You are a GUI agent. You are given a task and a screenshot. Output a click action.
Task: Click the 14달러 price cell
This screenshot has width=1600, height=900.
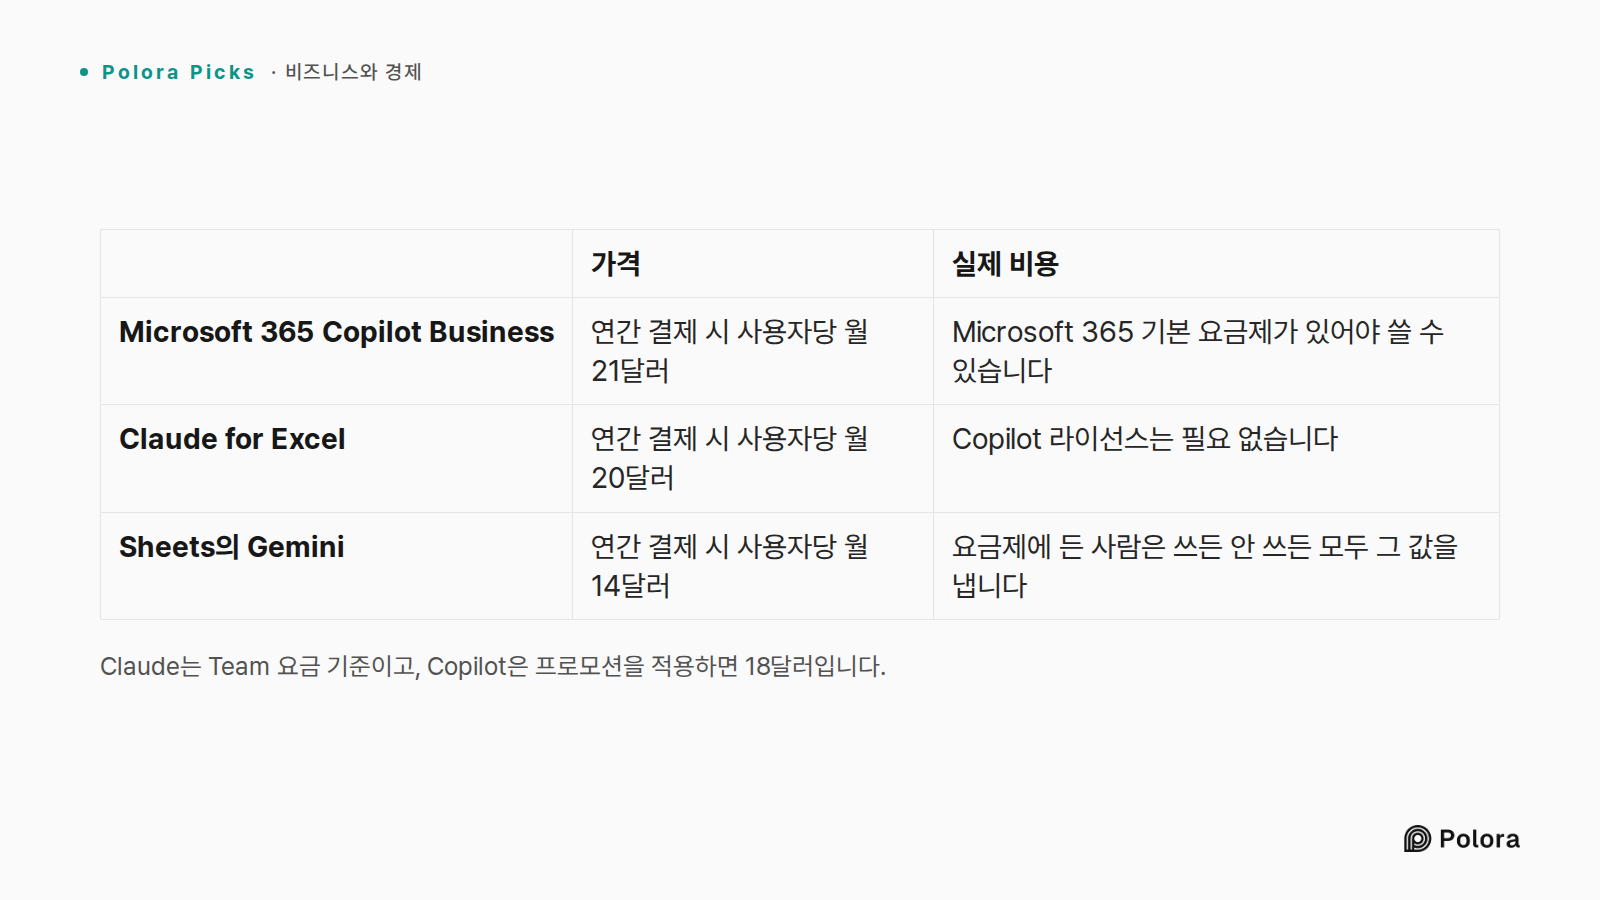point(753,566)
